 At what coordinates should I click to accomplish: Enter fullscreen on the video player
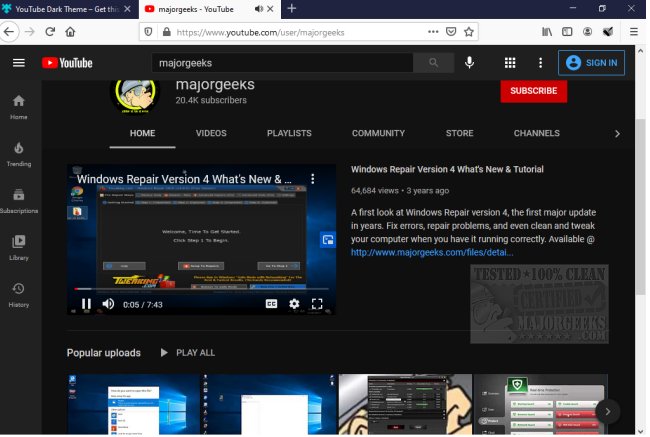click(x=317, y=304)
